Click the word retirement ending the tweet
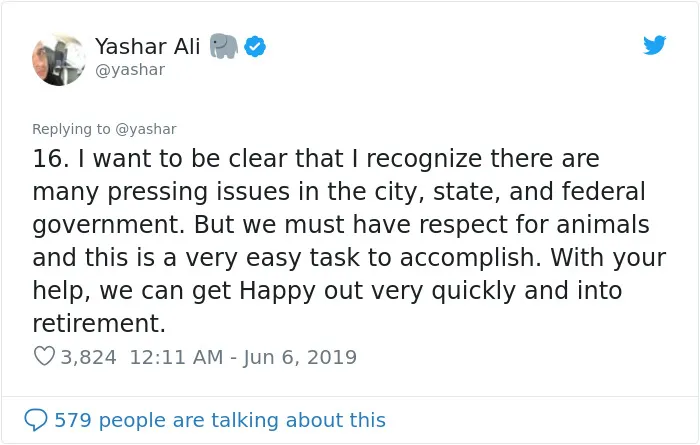Viewport: 700px width, 445px height. pos(99,323)
